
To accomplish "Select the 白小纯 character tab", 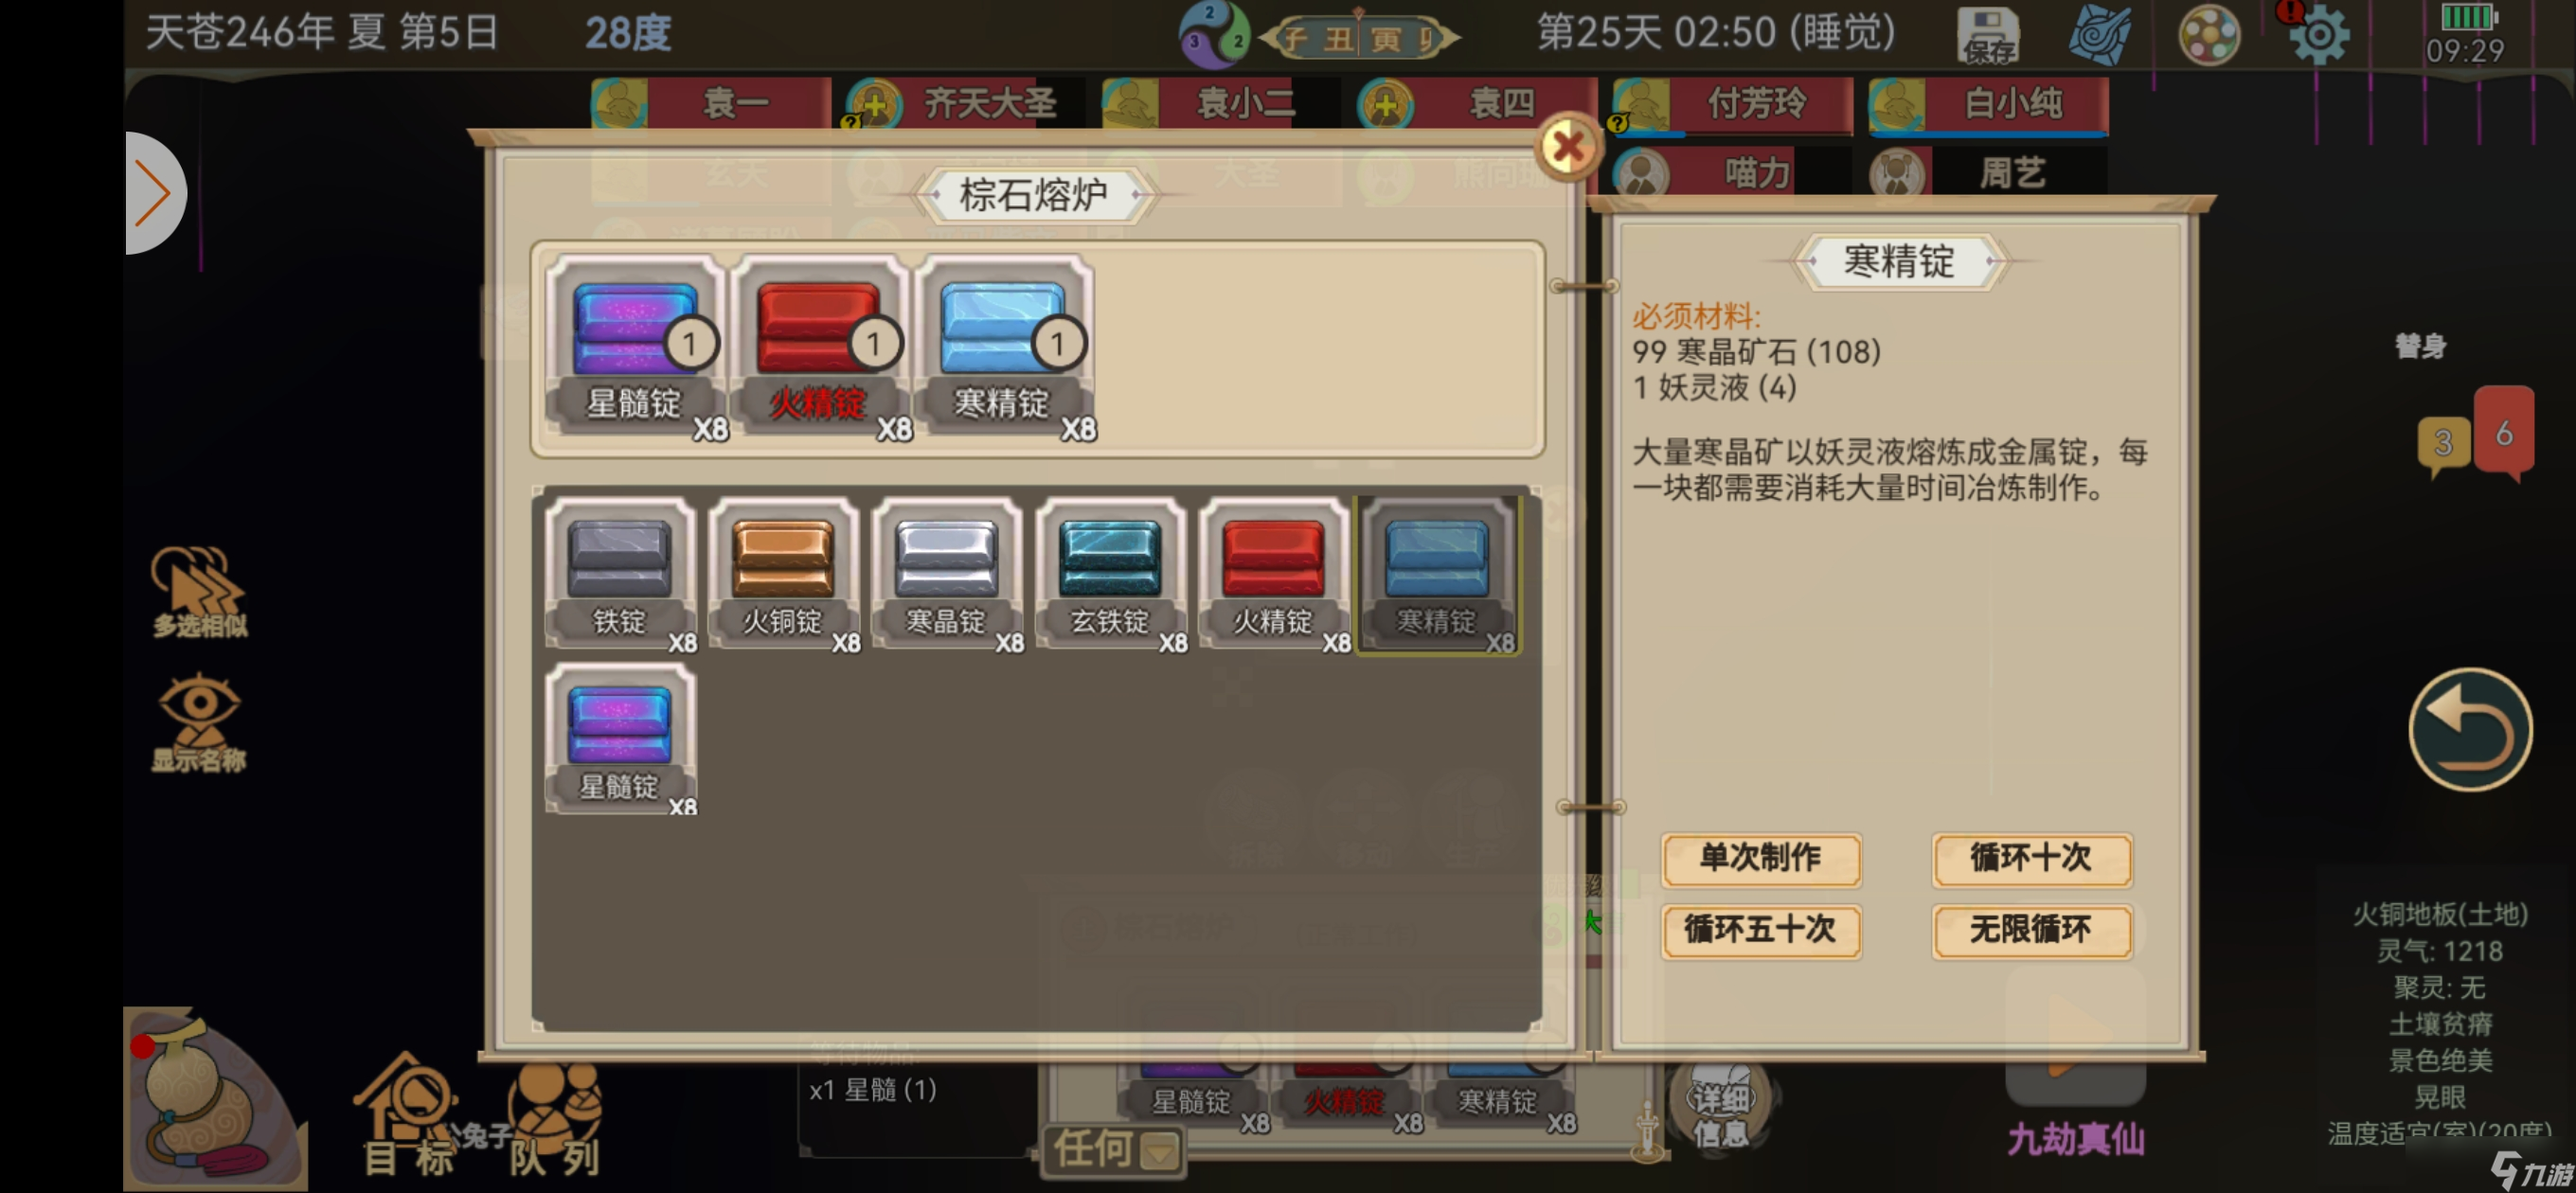I will pyautogui.click(x=1988, y=104).
